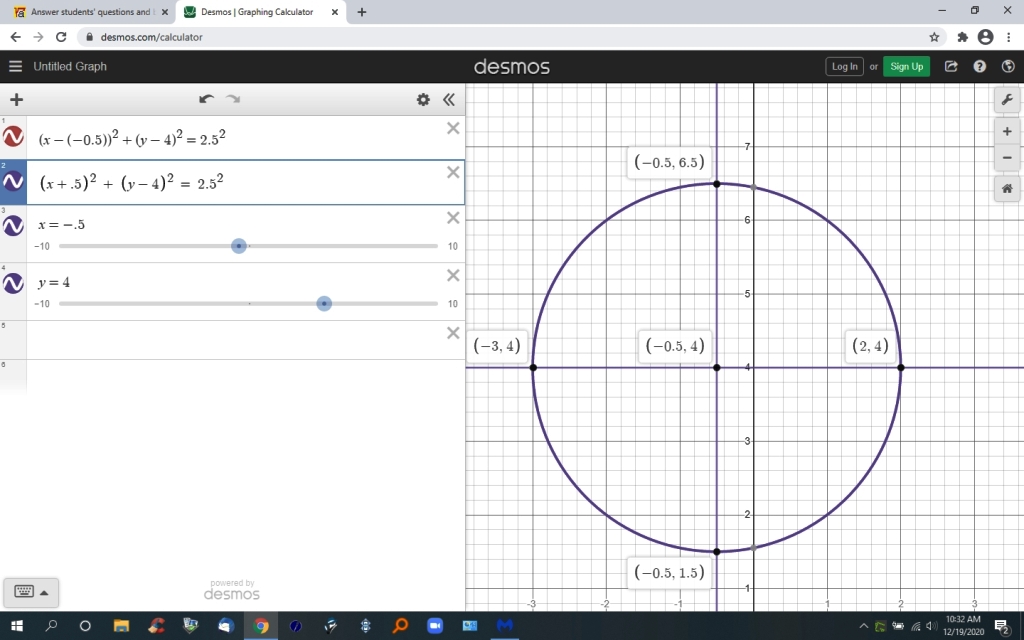Click the point labeled (−0.5, 6.5)
Viewport: 1024px width, 640px height.
(717, 184)
